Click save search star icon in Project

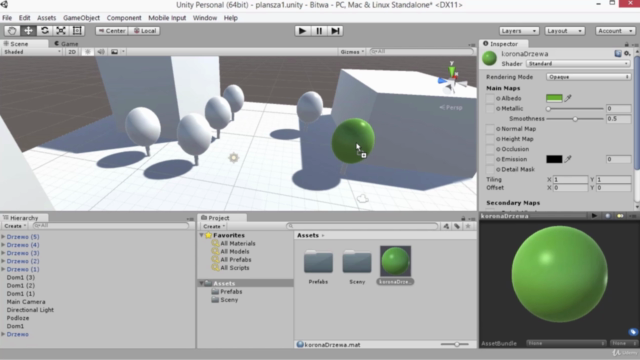click(x=468, y=226)
